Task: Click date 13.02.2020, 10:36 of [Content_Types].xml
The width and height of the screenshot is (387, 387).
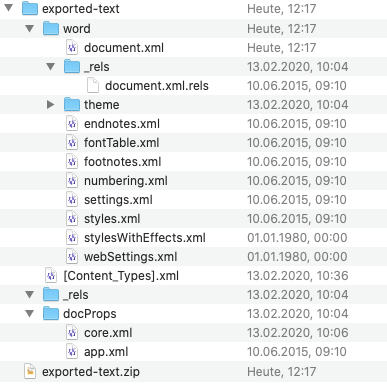Action: tap(298, 276)
